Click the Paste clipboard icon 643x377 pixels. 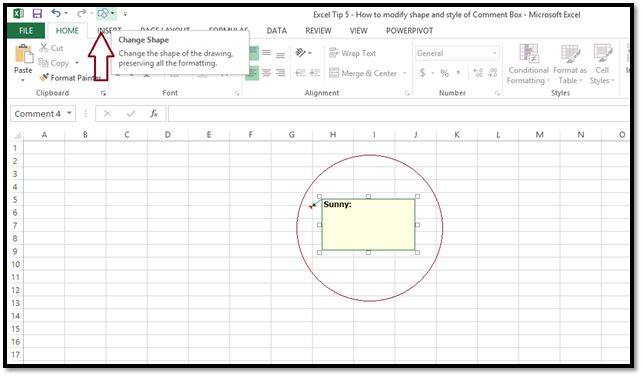click(x=23, y=54)
